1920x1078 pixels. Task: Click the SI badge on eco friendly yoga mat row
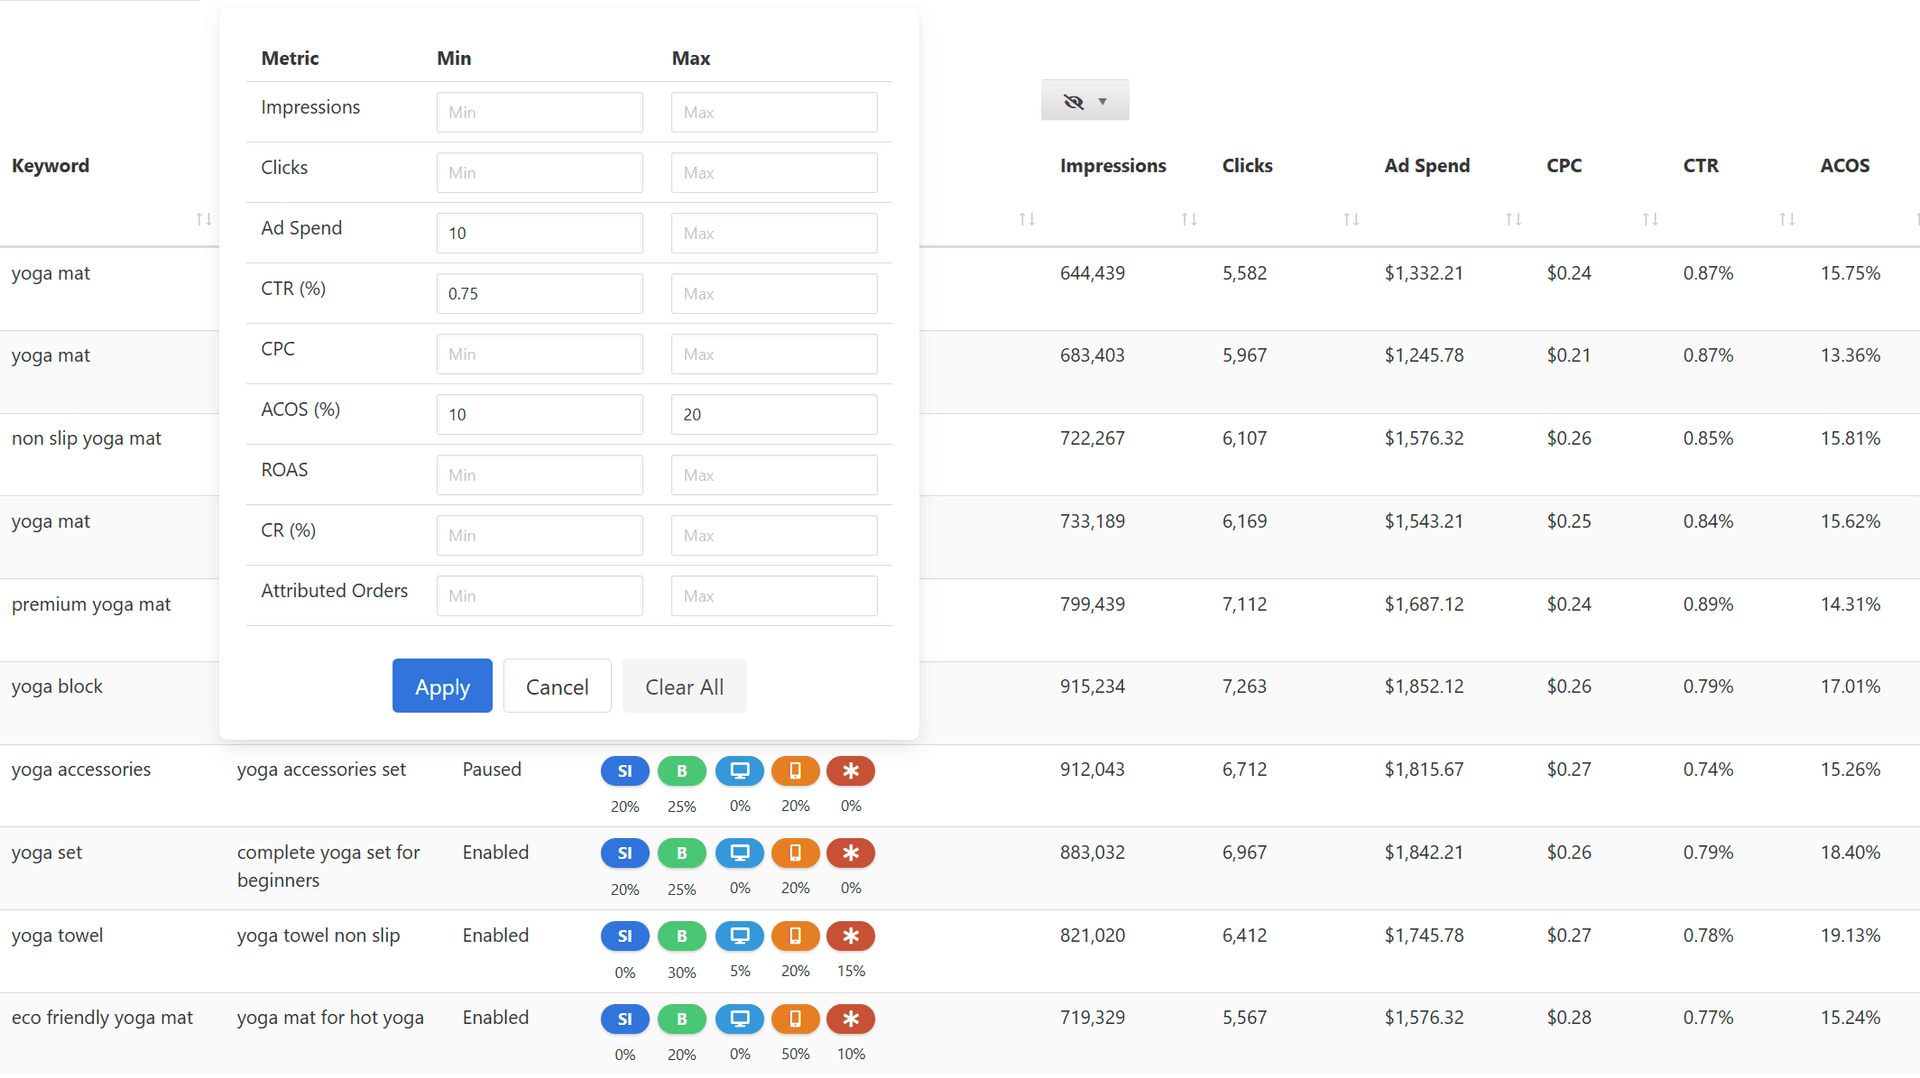624,1018
